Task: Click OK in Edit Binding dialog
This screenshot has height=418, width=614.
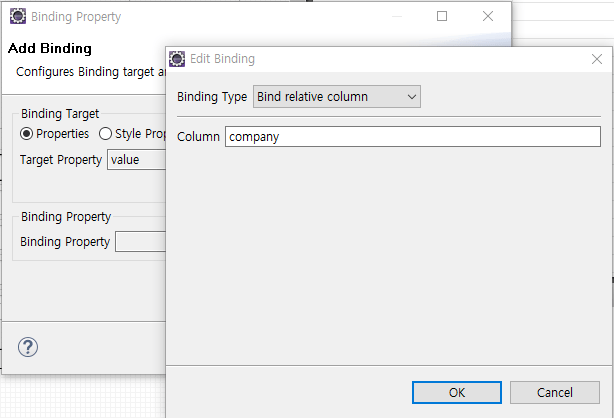Action: (457, 392)
